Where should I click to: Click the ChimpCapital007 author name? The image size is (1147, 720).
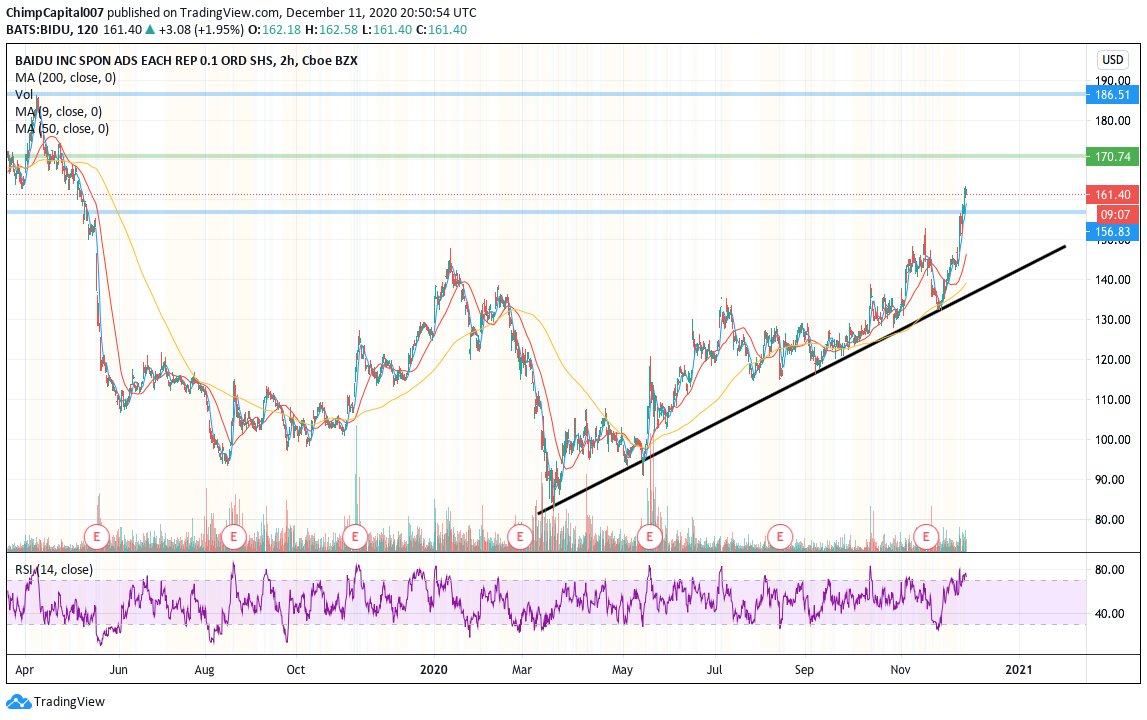(55, 12)
